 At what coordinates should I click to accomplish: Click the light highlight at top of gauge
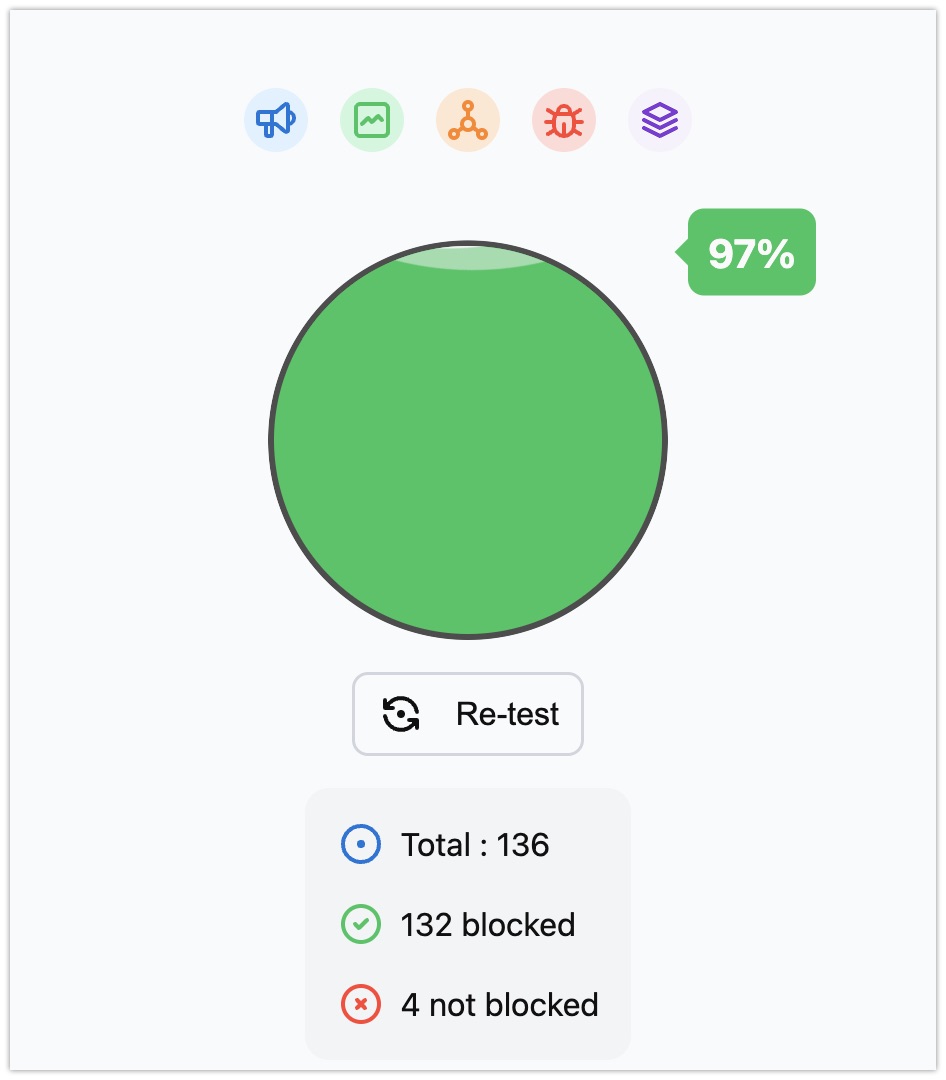[469, 257]
